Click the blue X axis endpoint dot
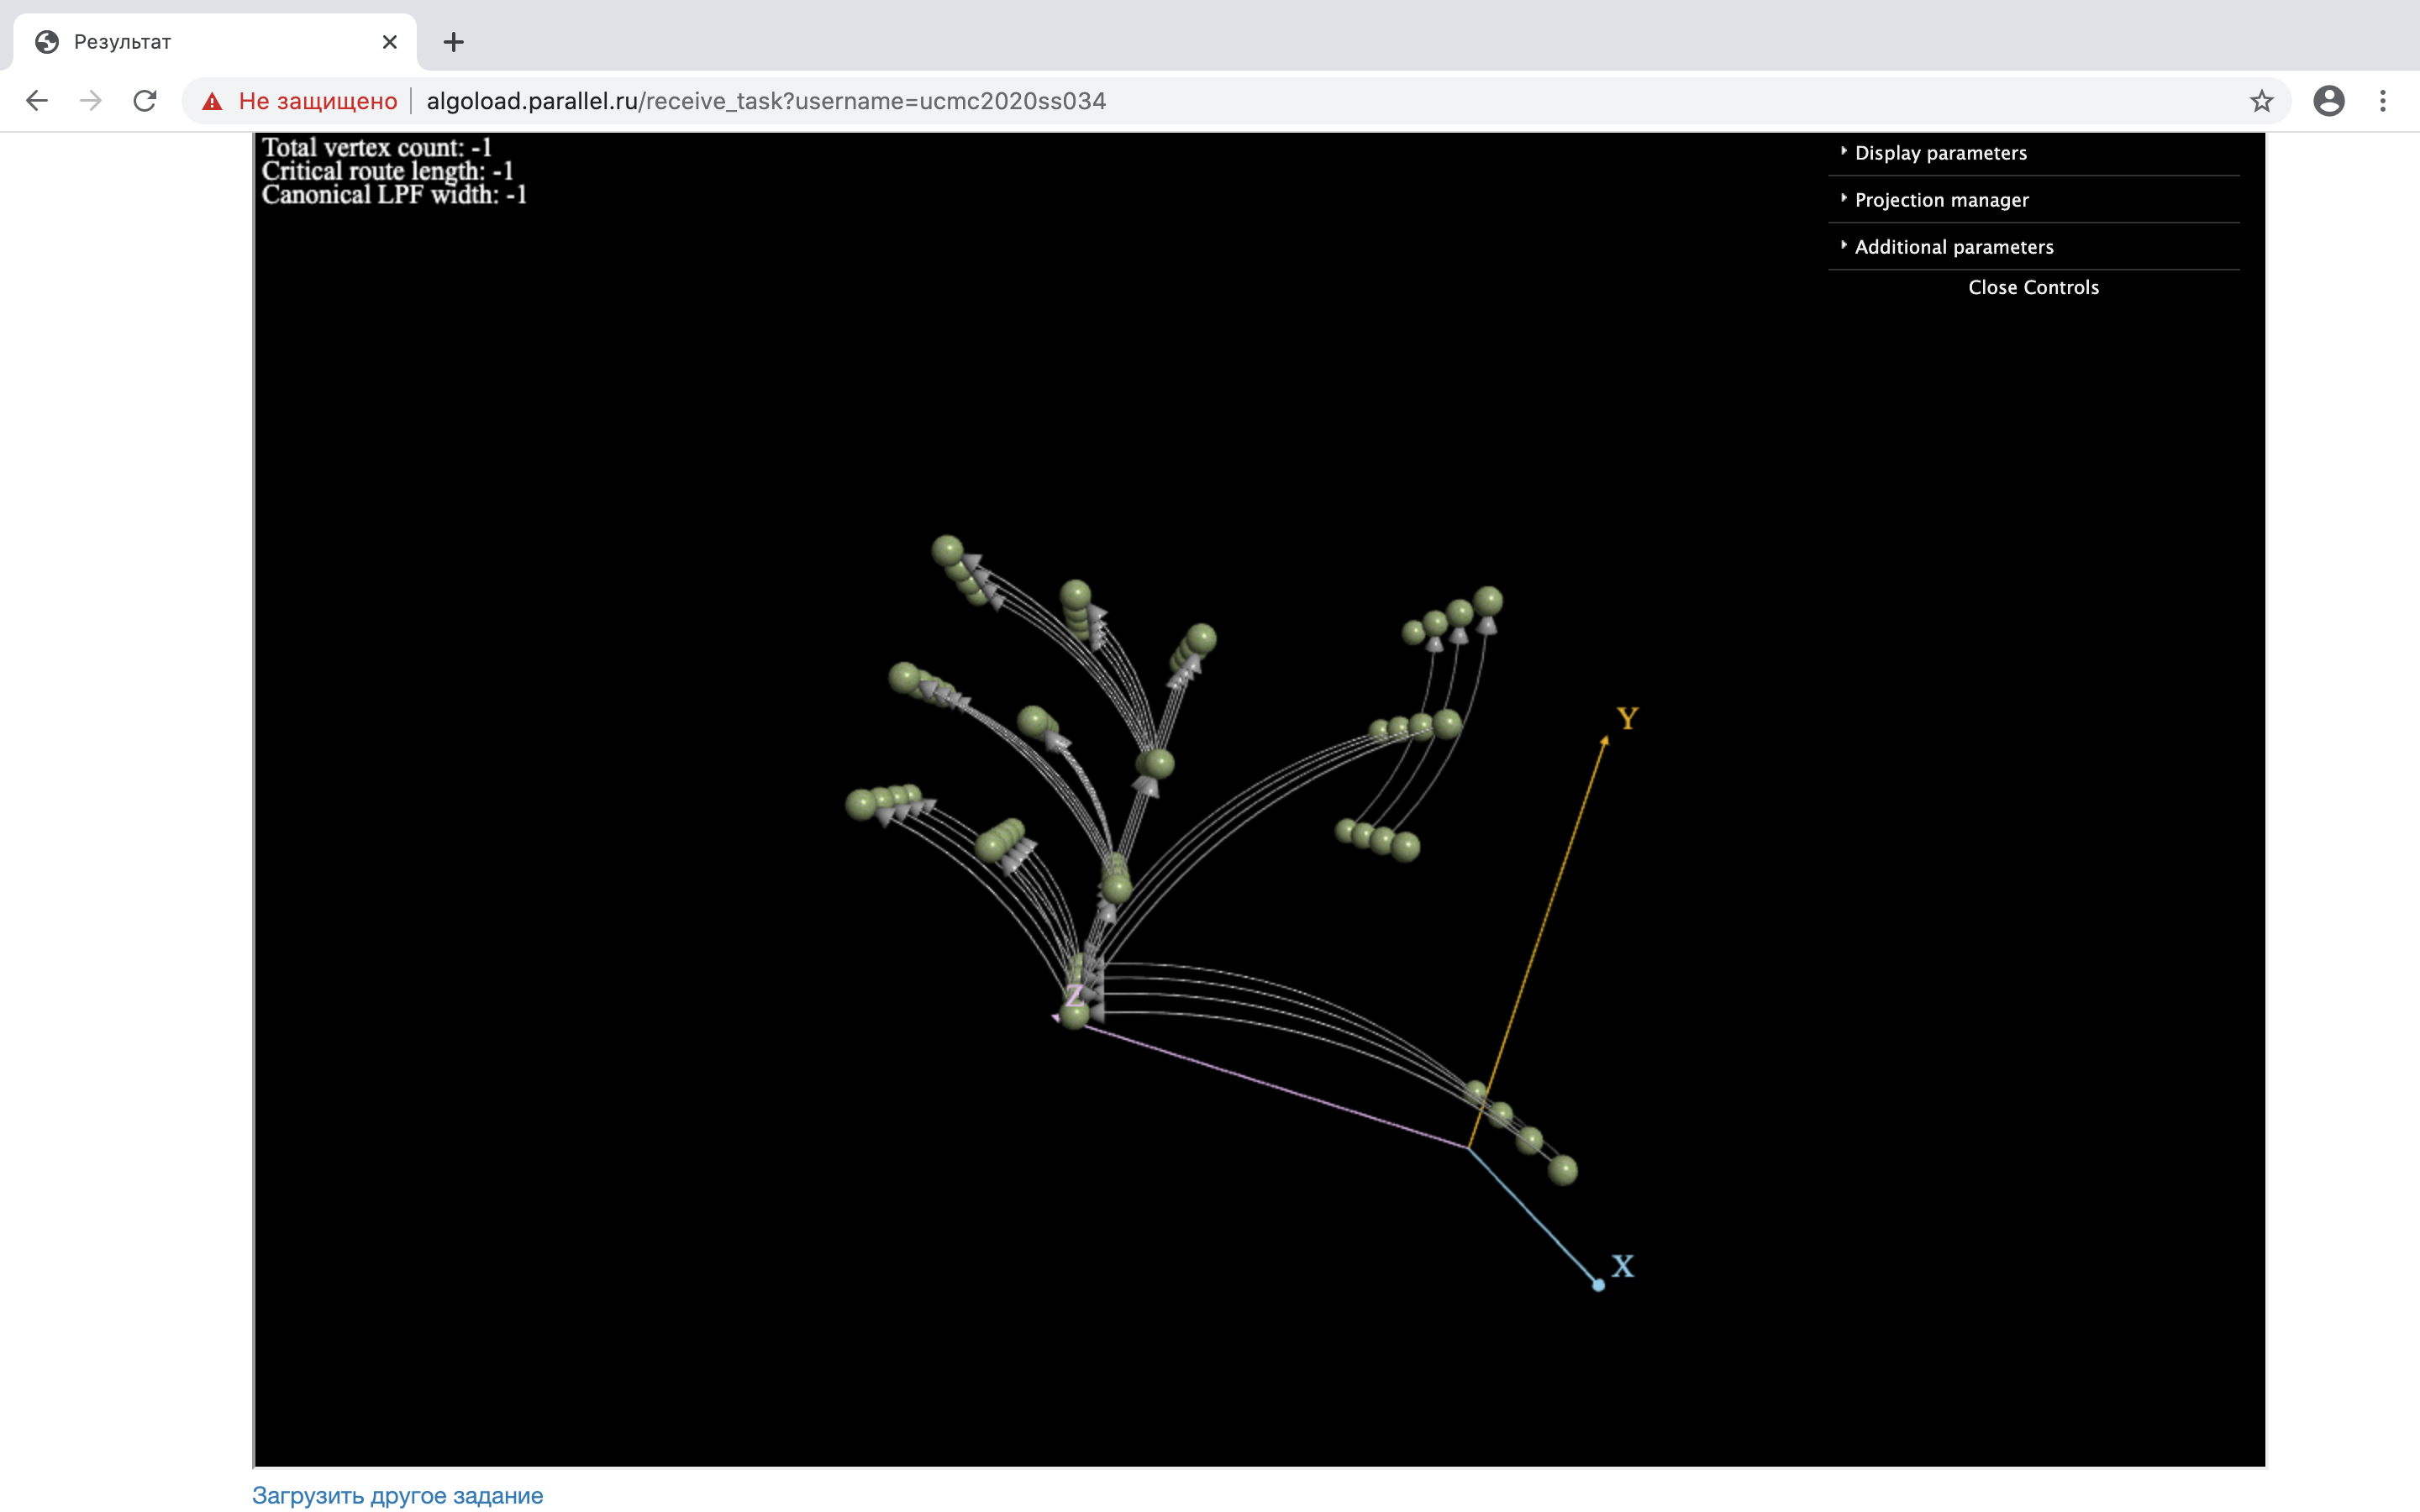The width and height of the screenshot is (2420, 1512). tap(1598, 1285)
